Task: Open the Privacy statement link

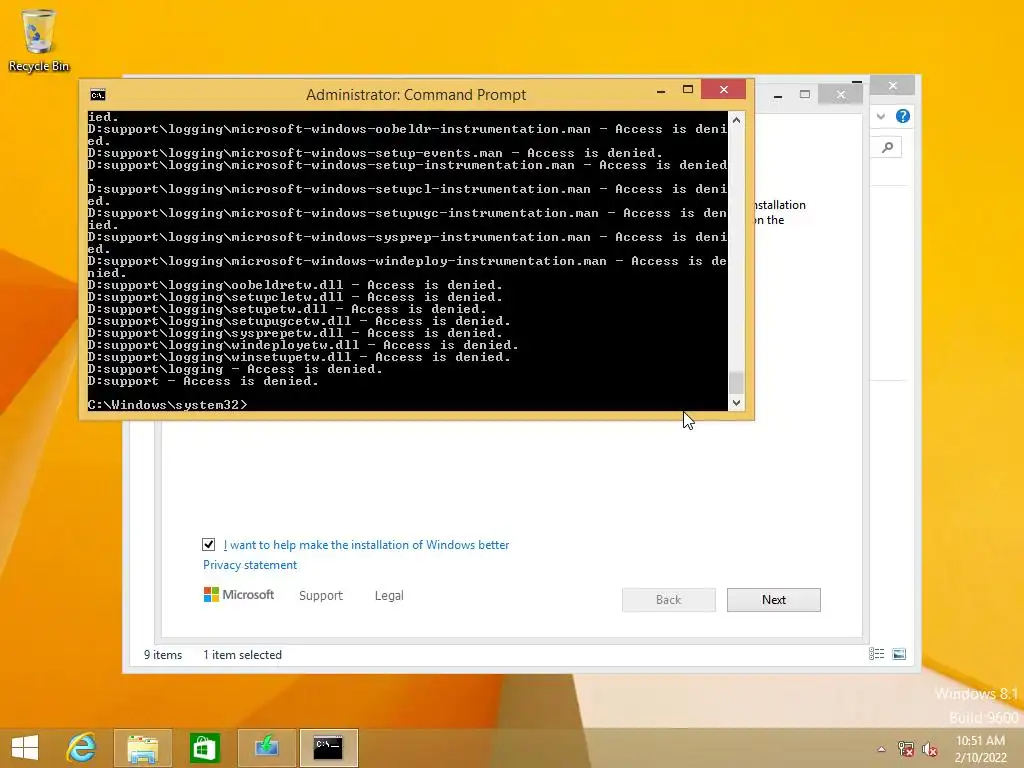Action: [249, 565]
